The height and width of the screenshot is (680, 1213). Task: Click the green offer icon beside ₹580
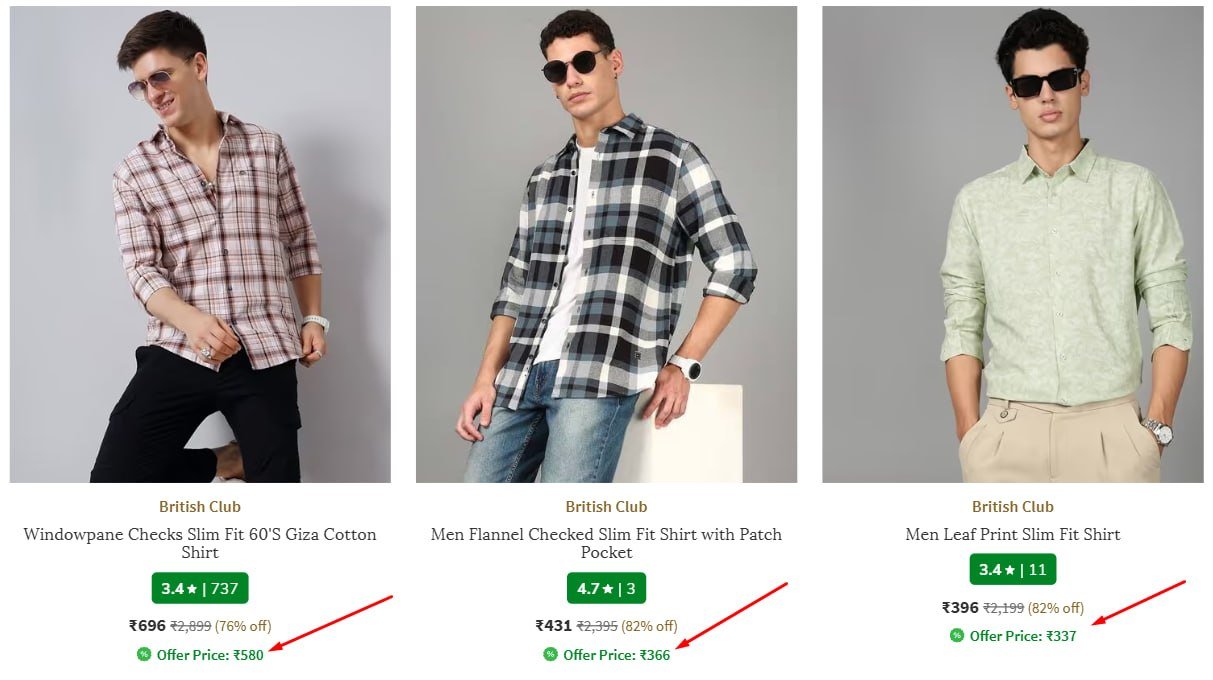point(144,655)
